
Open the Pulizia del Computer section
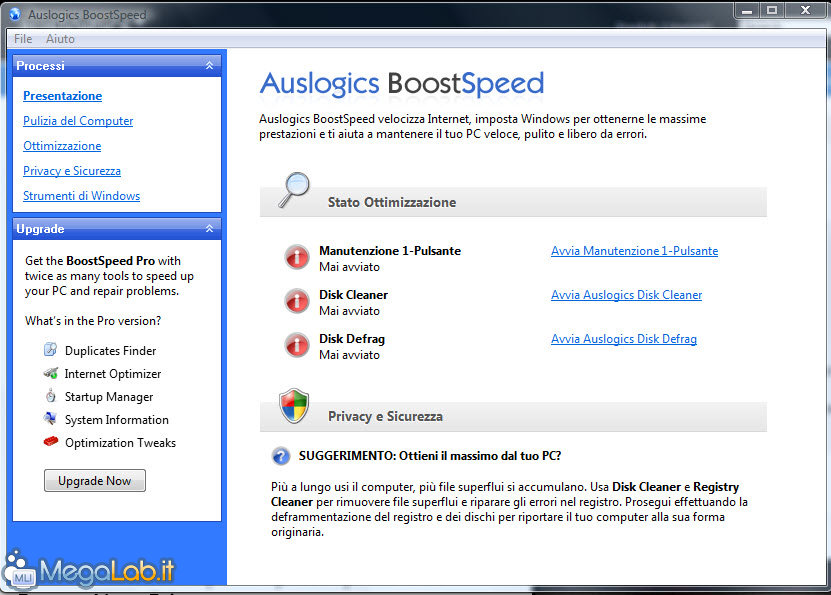coord(78,121)
